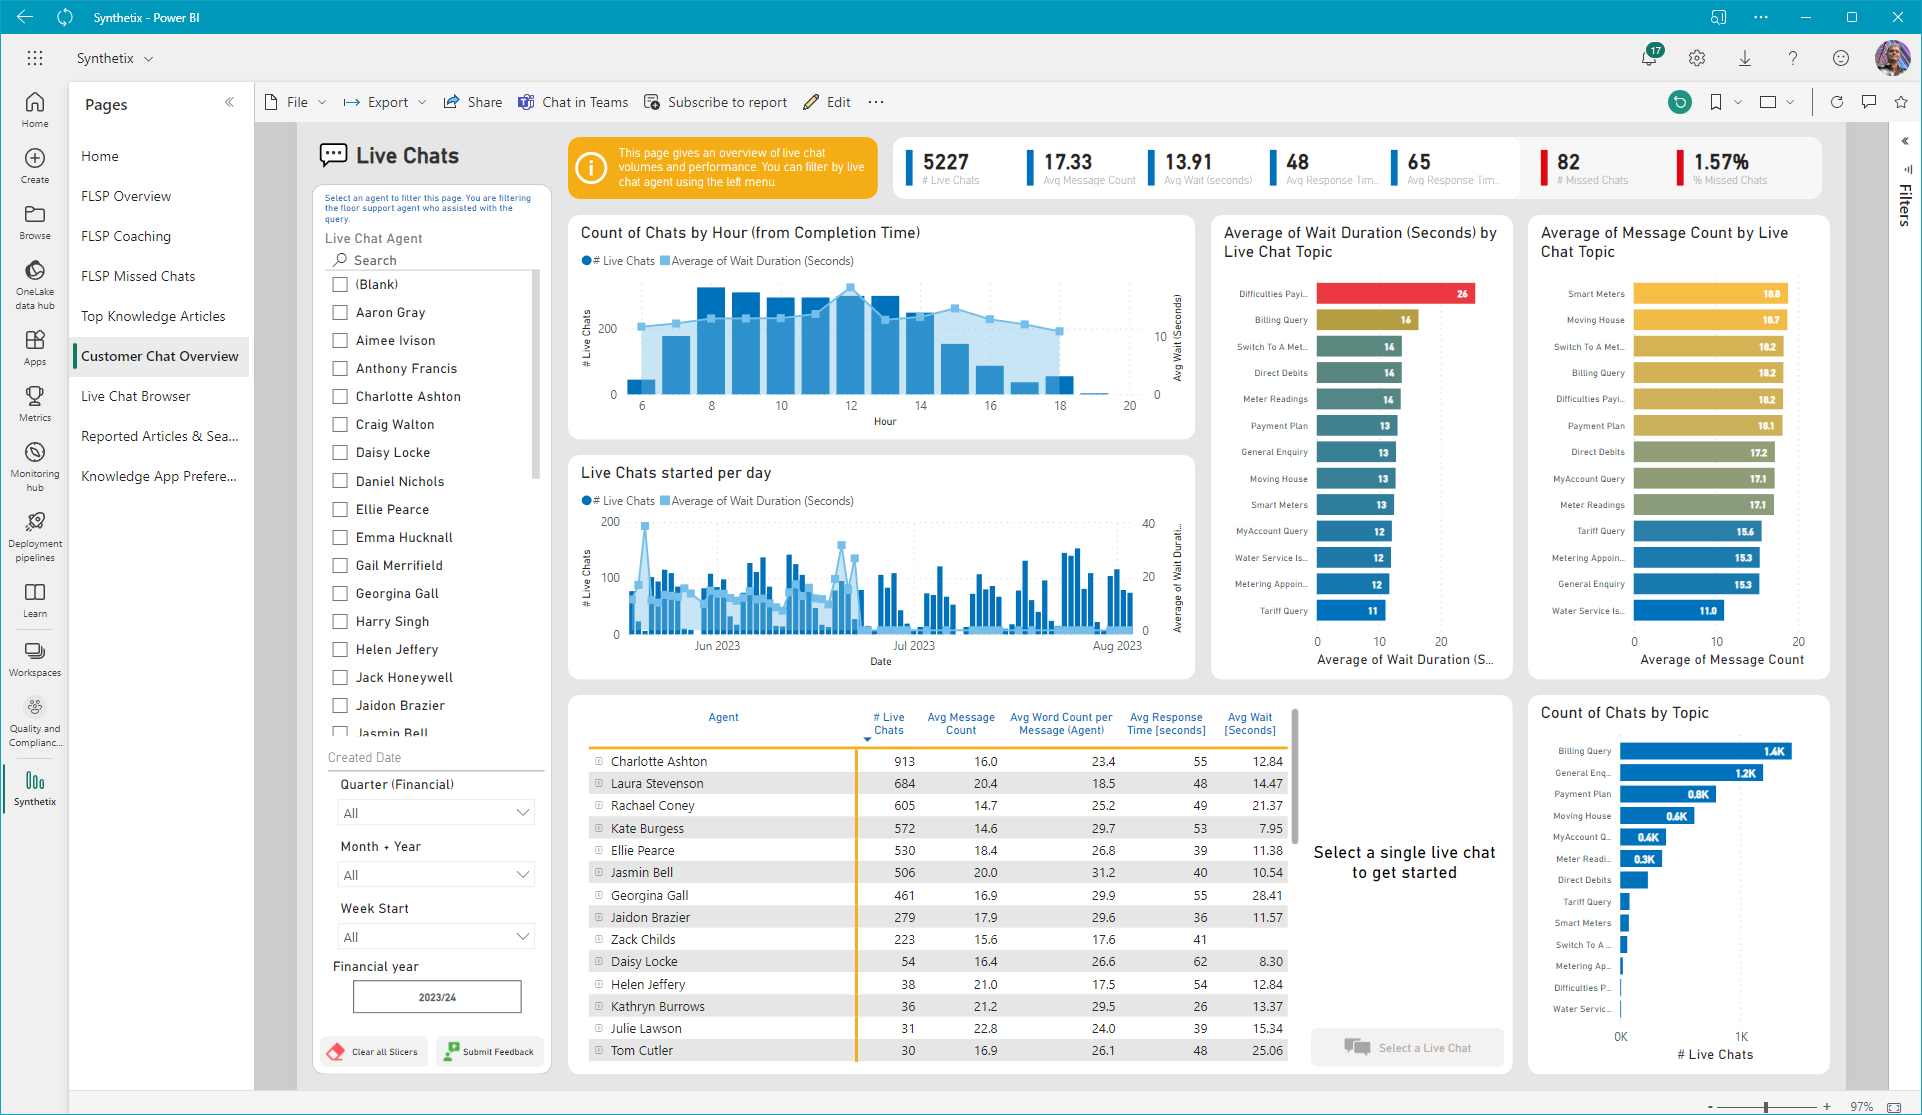Screen dimensions: 1922x1115
Task: Bookmark this report page
Action: click(1716, 102)
